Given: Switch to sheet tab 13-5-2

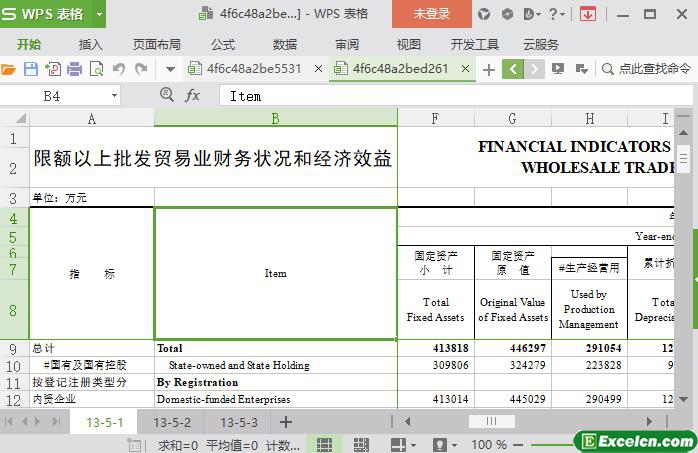Looking at the screenshot, I should tap(172, 422).
